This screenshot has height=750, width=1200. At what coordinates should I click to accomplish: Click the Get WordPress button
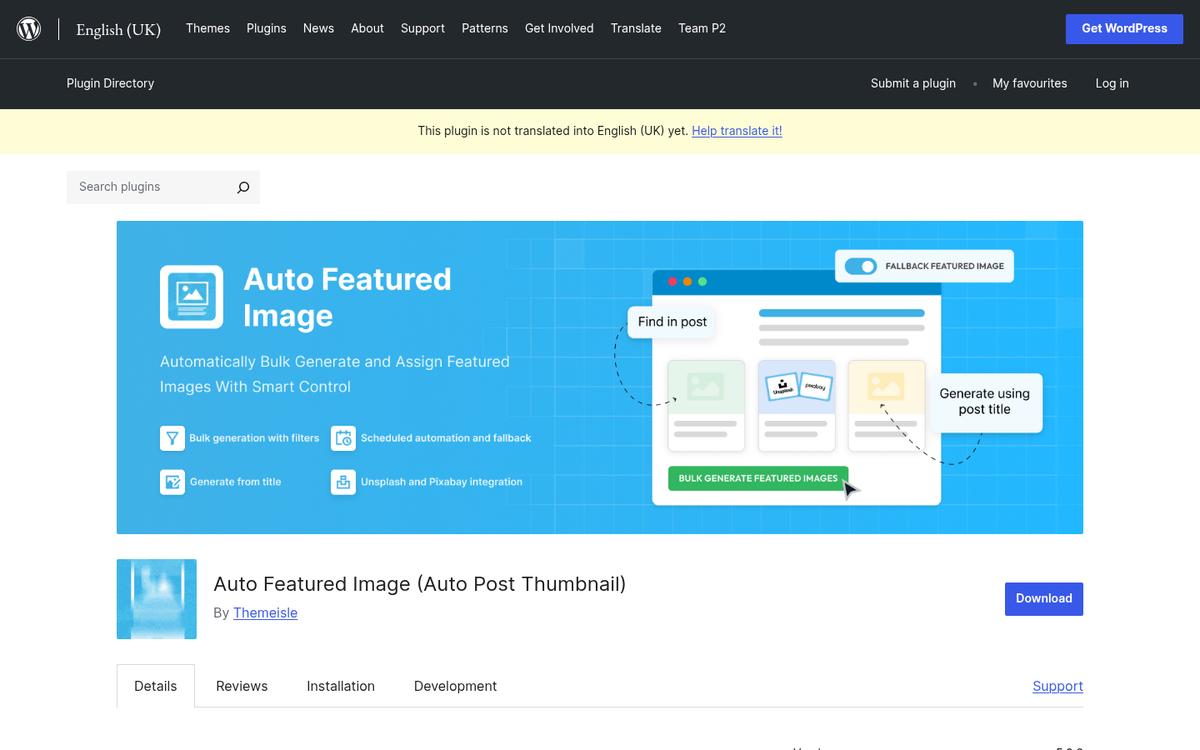tap(1124, 28)
